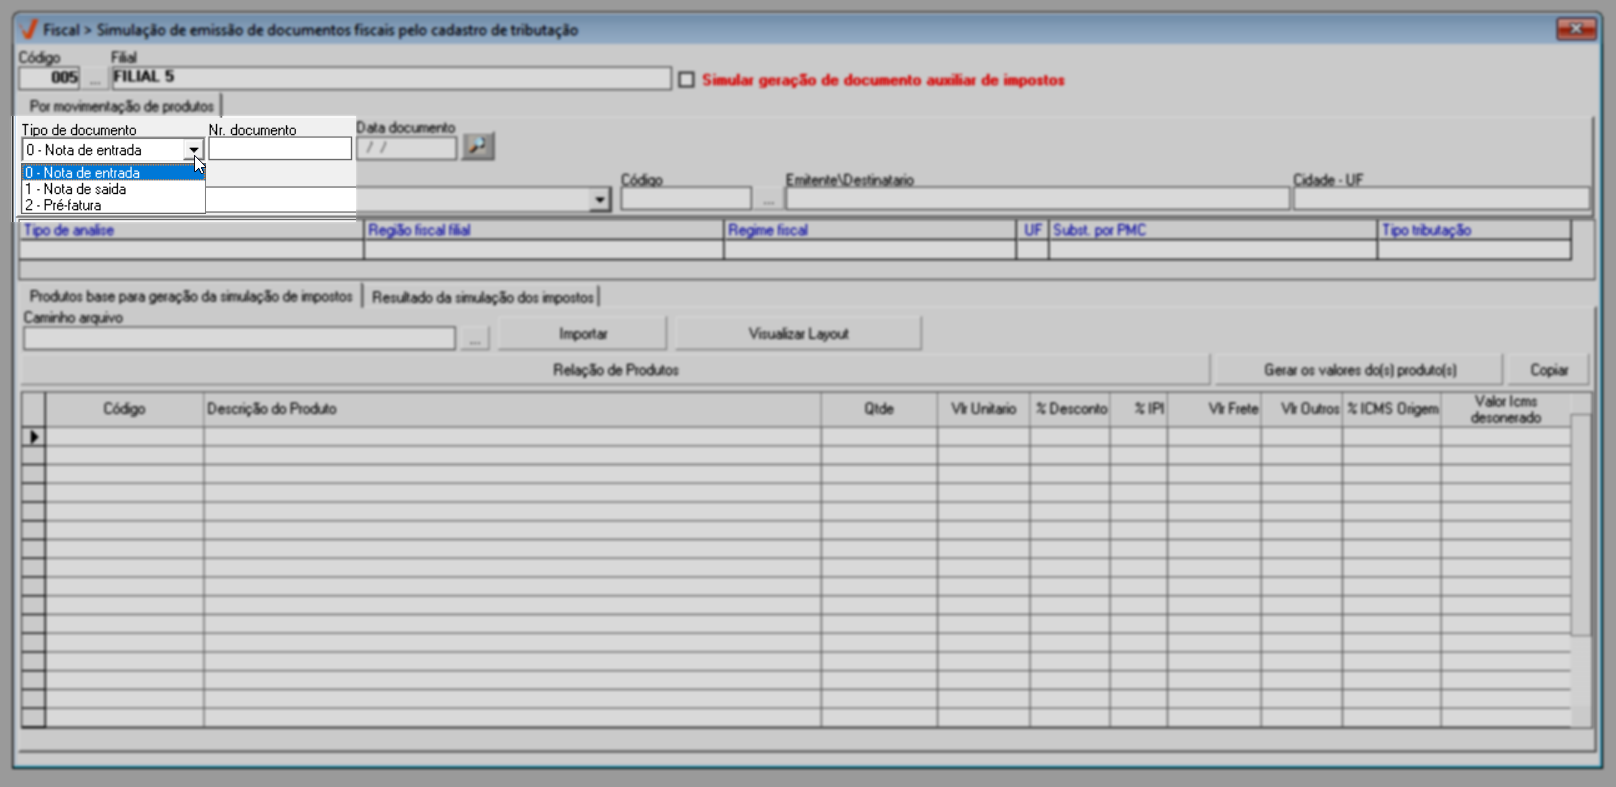1616x787 pixels.
Task: Open the Filial lookup ellipsis button
Action: pyautogui.click(x=95, y=78)
